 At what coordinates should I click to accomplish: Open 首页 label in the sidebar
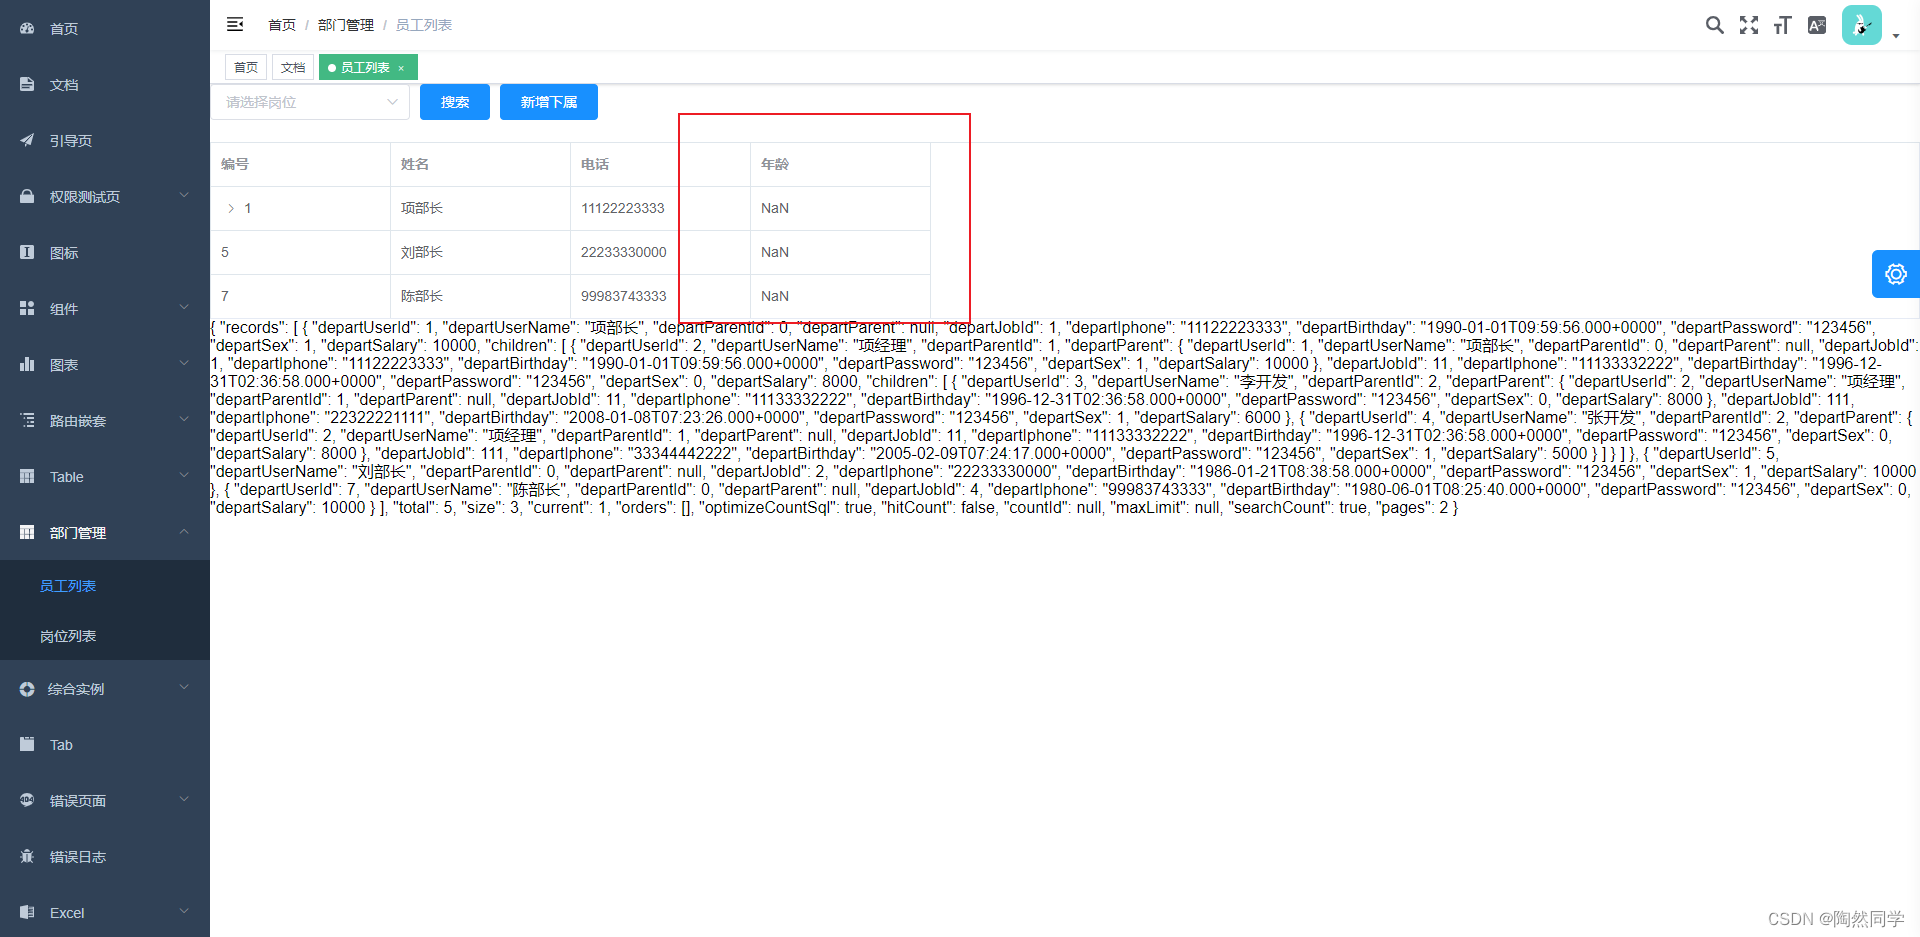64,29
